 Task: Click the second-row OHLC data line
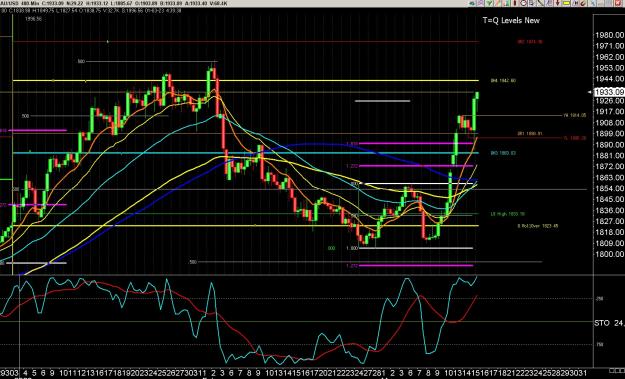[91, 11]
